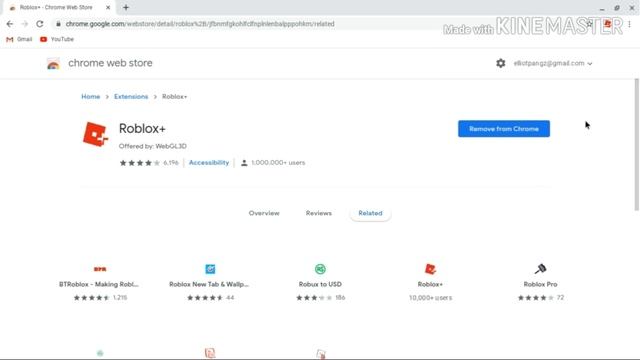Open the Accessibility category link
The image size is (640, 360).
tap(209, 163)
